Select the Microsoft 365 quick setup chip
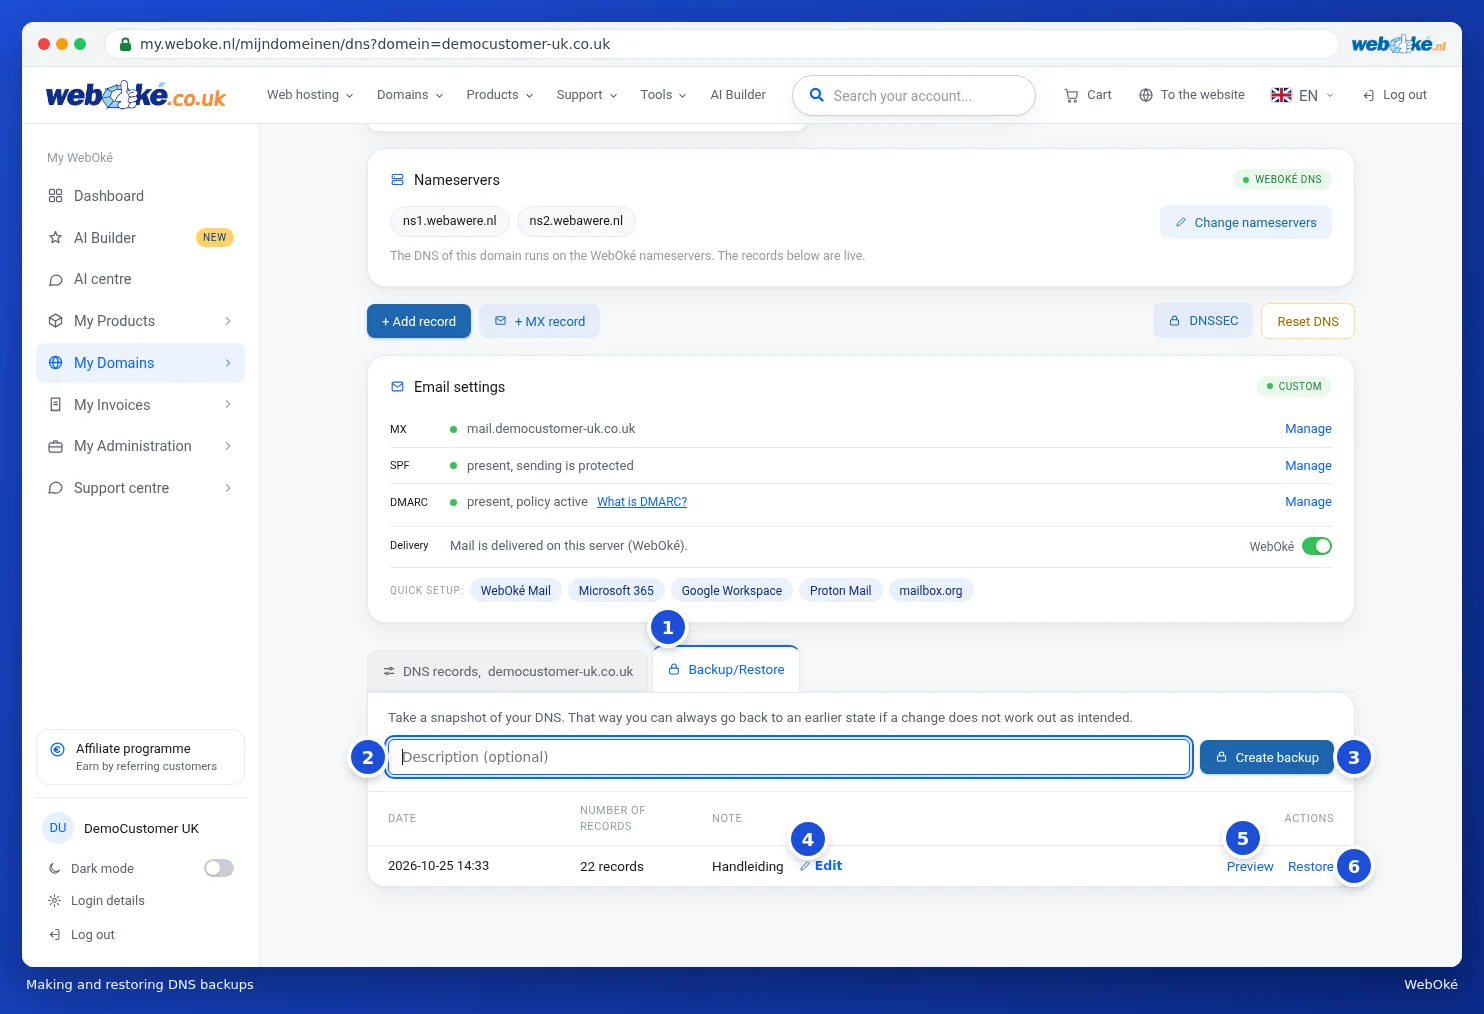The height and width of the screenshot is (1014, 1484). (x=616, y=591)
